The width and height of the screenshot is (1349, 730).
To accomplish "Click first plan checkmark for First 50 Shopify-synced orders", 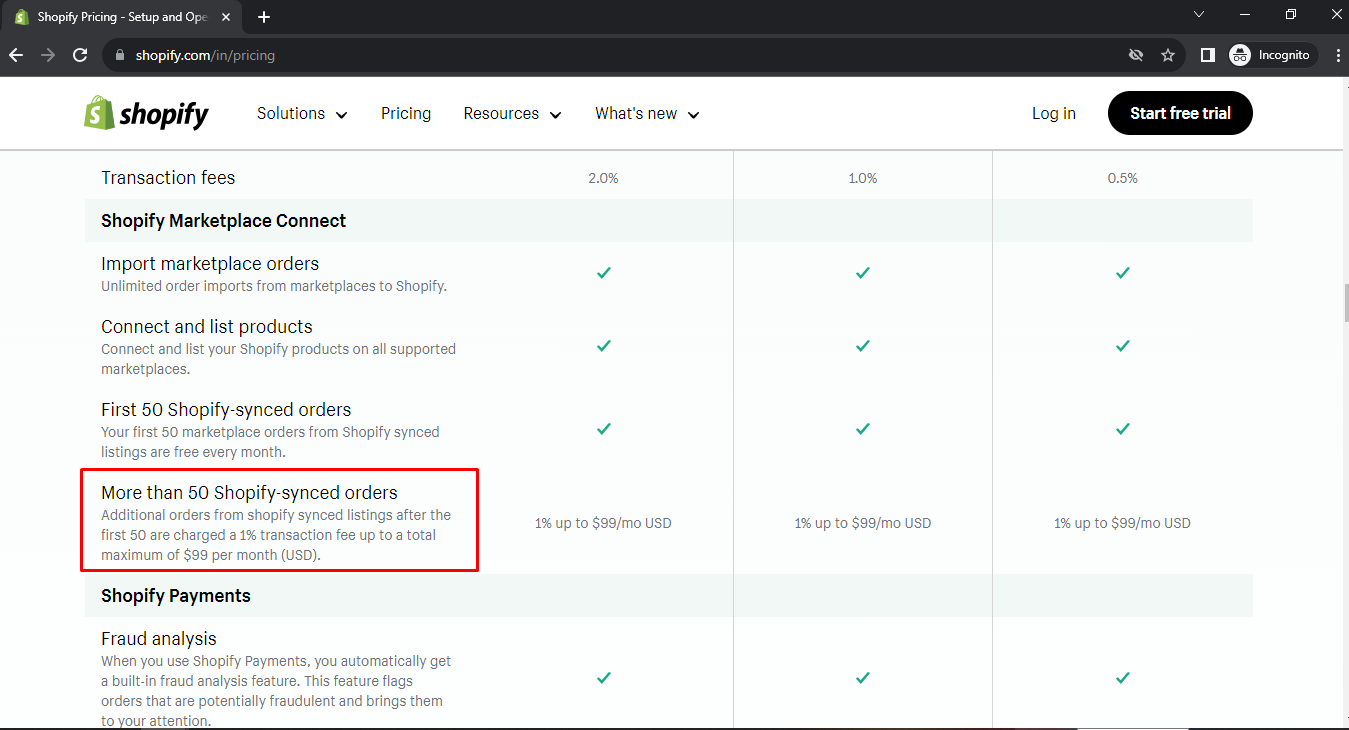I will click(603, 428).
